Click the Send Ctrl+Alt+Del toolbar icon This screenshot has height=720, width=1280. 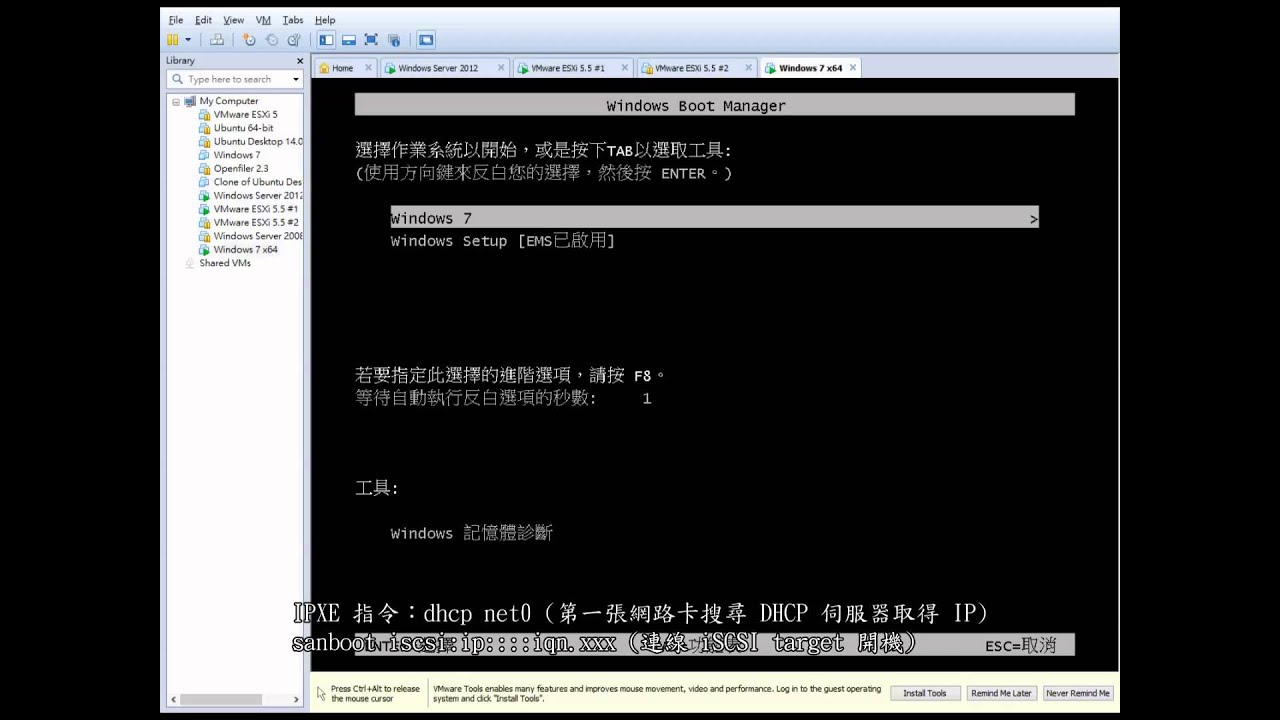[217, 40]
